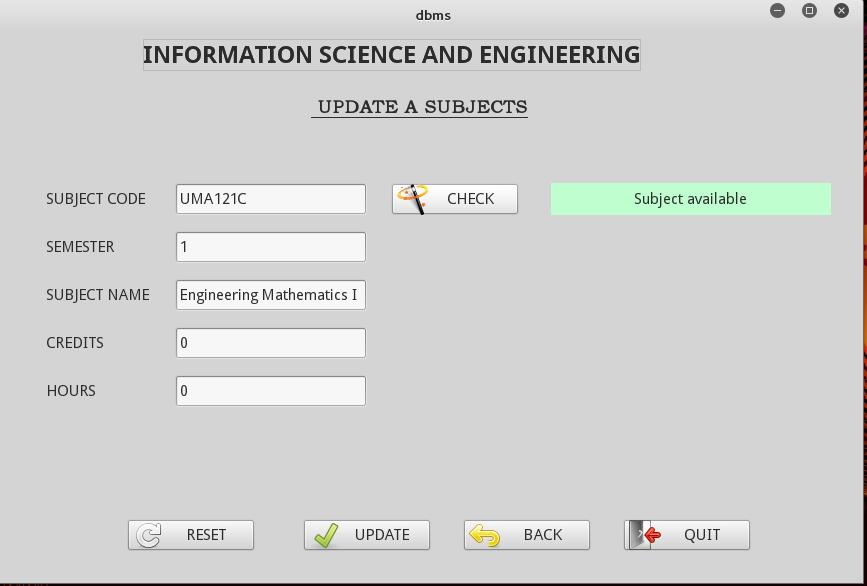
Task: Select the SUBJECT NAME field
Action: (271, 295)
